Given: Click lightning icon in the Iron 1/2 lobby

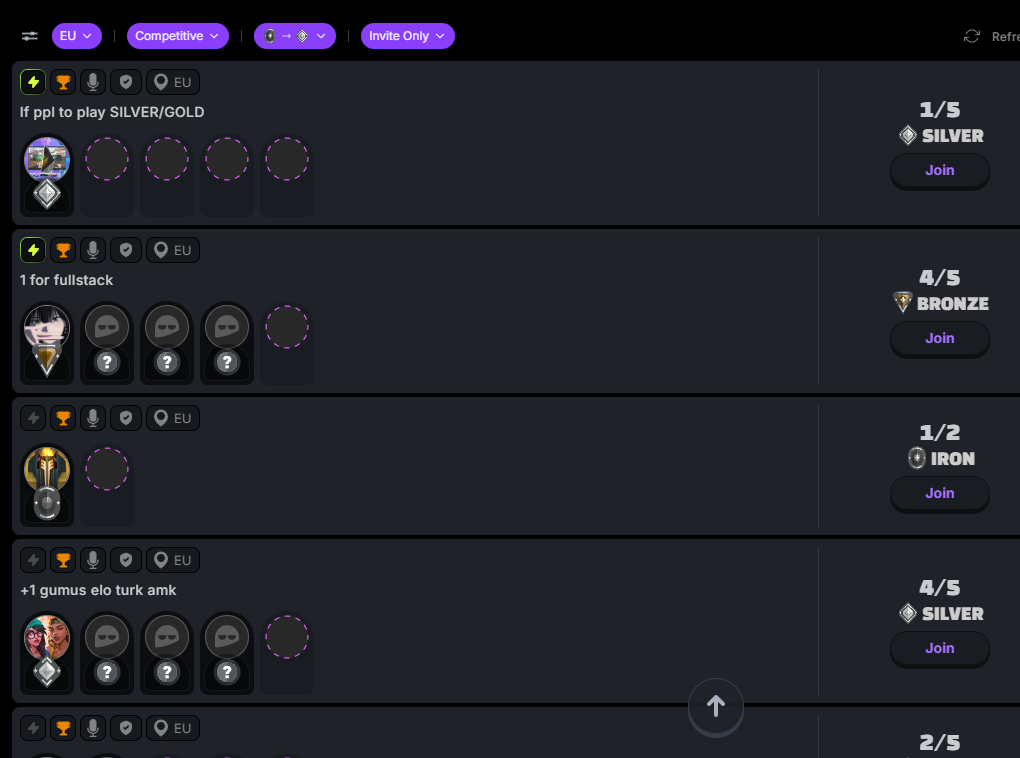Looking at the screenshot, I should click(33, 418).
